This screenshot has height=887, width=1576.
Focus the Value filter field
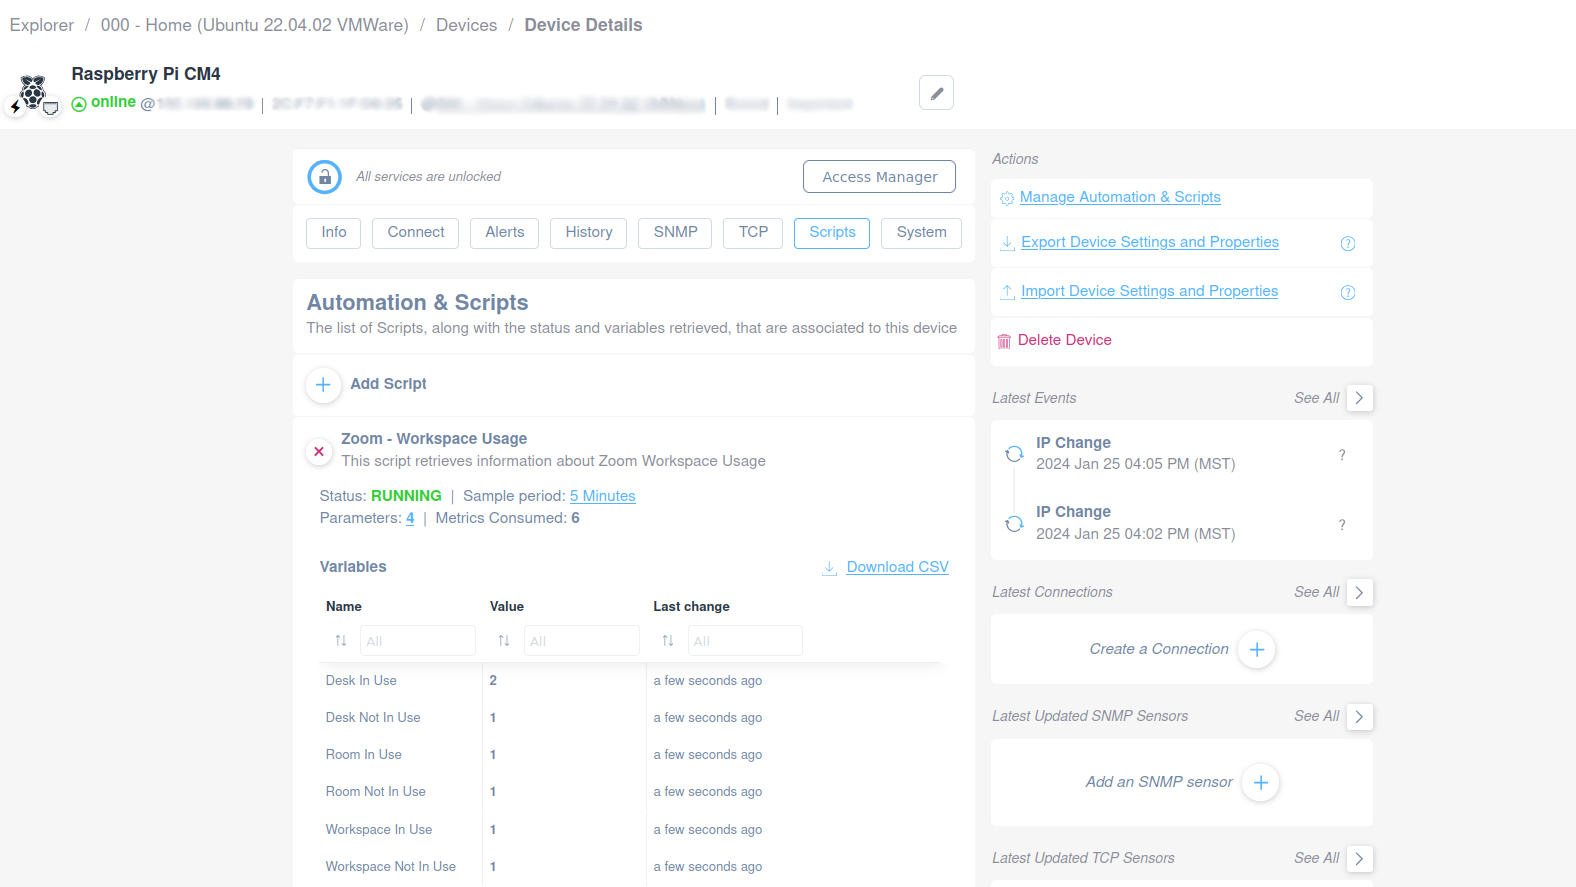coord(582,641)
